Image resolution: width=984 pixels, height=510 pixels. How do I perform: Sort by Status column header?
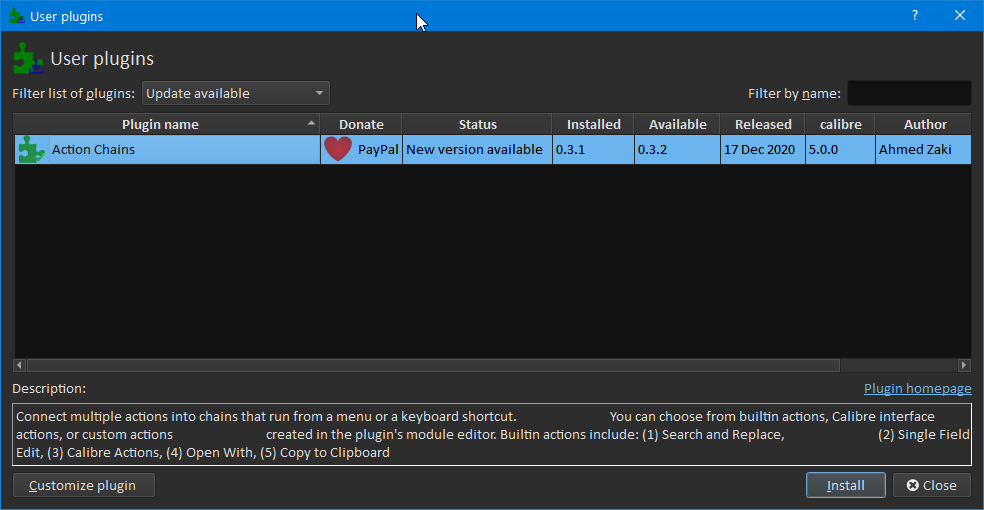477,124
